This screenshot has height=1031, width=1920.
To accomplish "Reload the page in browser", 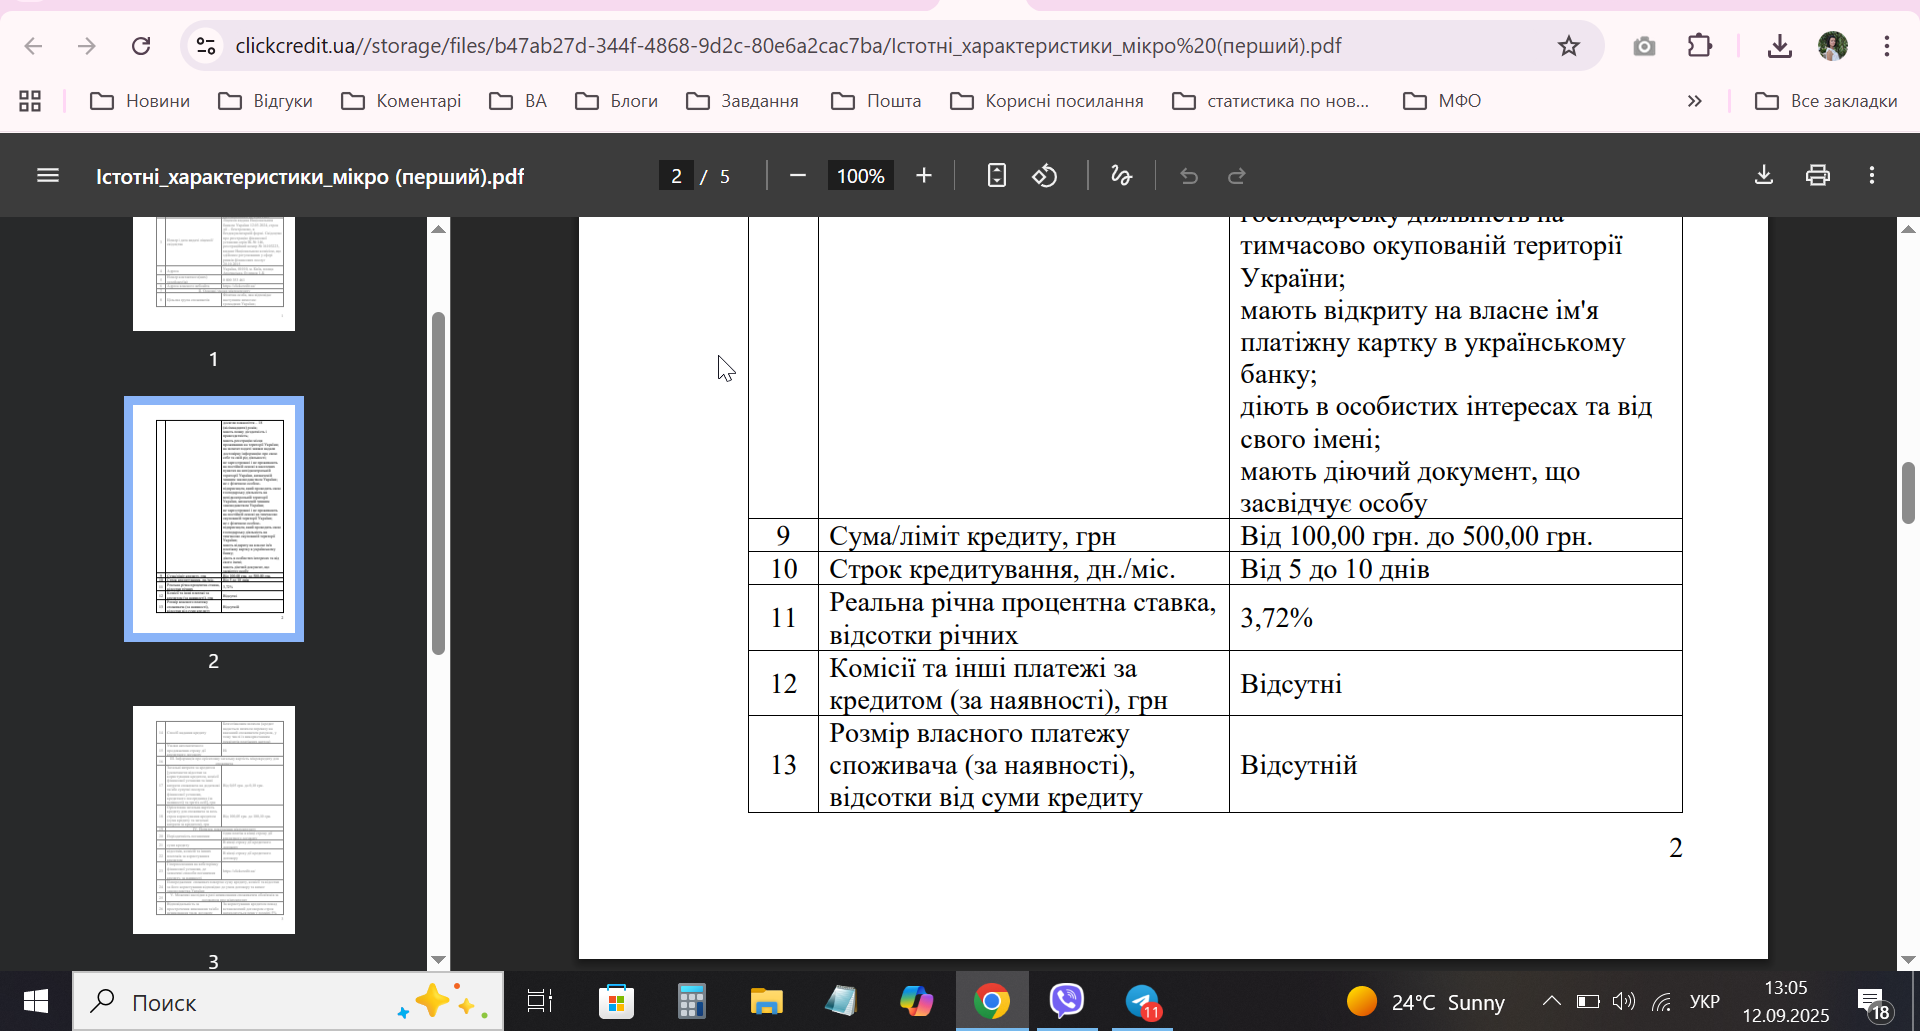I will tap(141, 46).
